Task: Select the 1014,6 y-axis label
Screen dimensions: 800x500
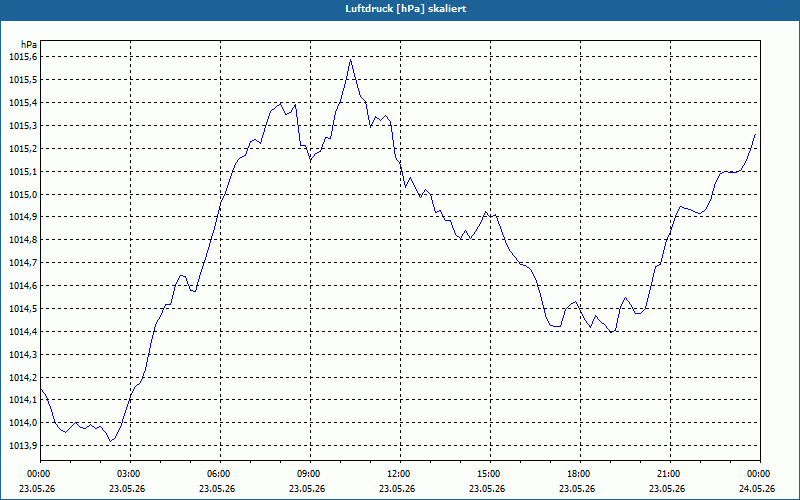Action: click(x=23, y=286)
